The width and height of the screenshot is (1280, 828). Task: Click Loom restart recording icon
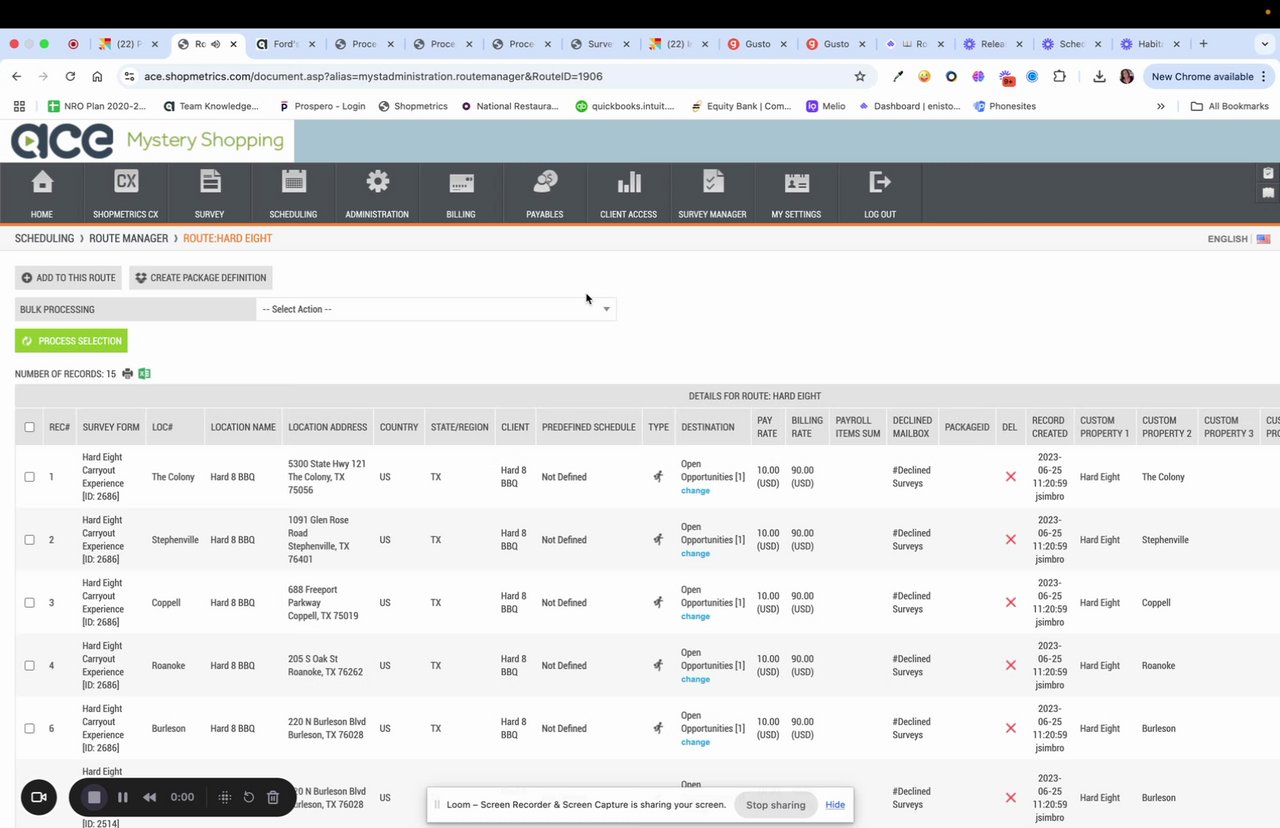tap(249, 797)
